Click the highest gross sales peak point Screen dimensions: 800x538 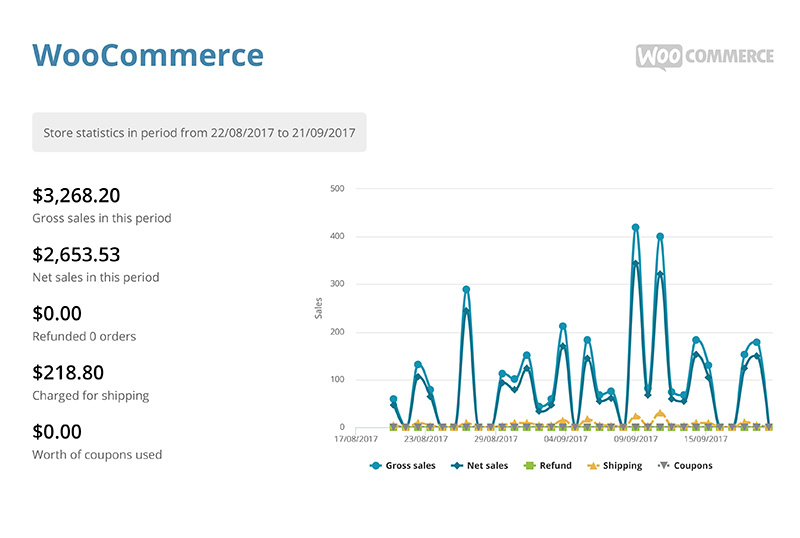tap(635, 228)
